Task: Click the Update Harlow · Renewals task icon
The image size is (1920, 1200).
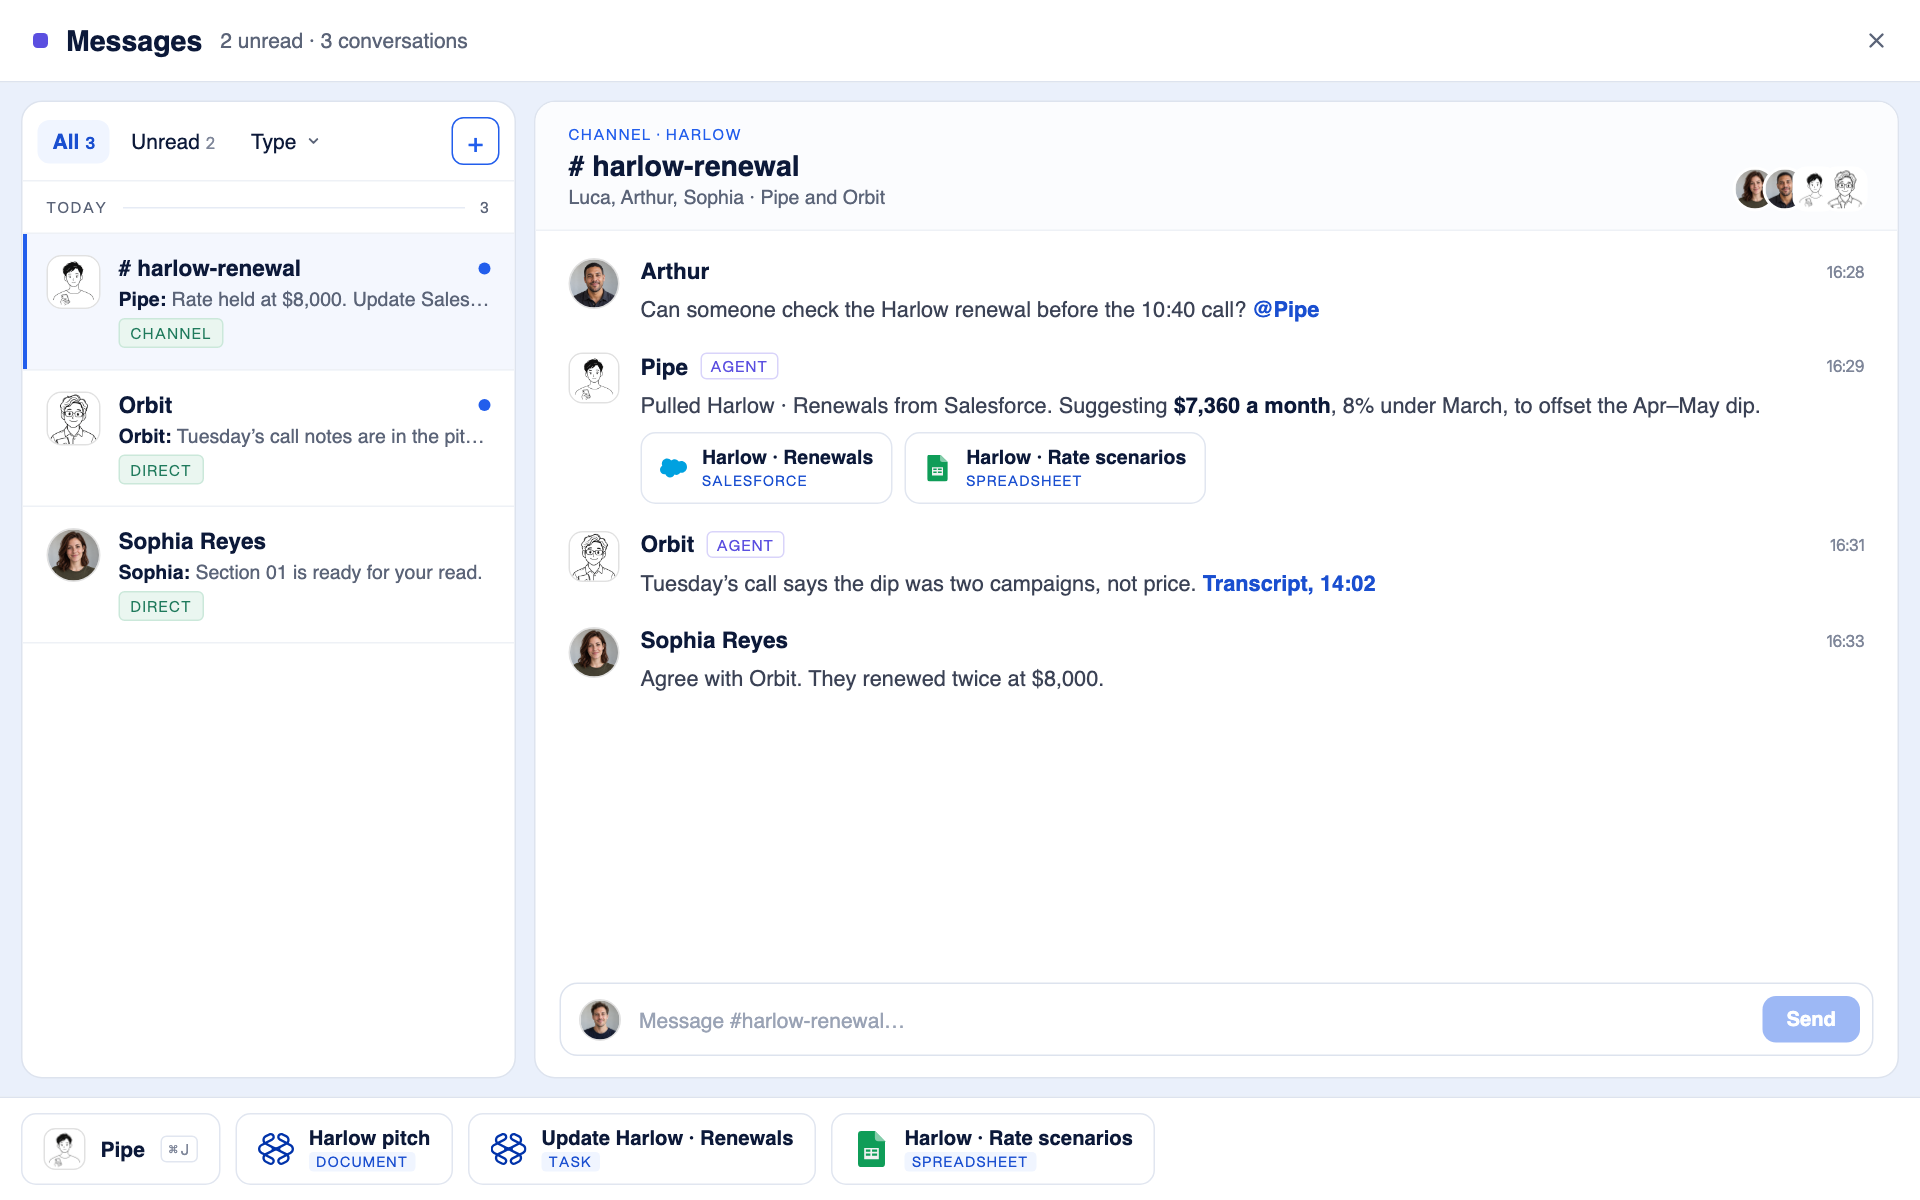Action: pos(508,1149)
